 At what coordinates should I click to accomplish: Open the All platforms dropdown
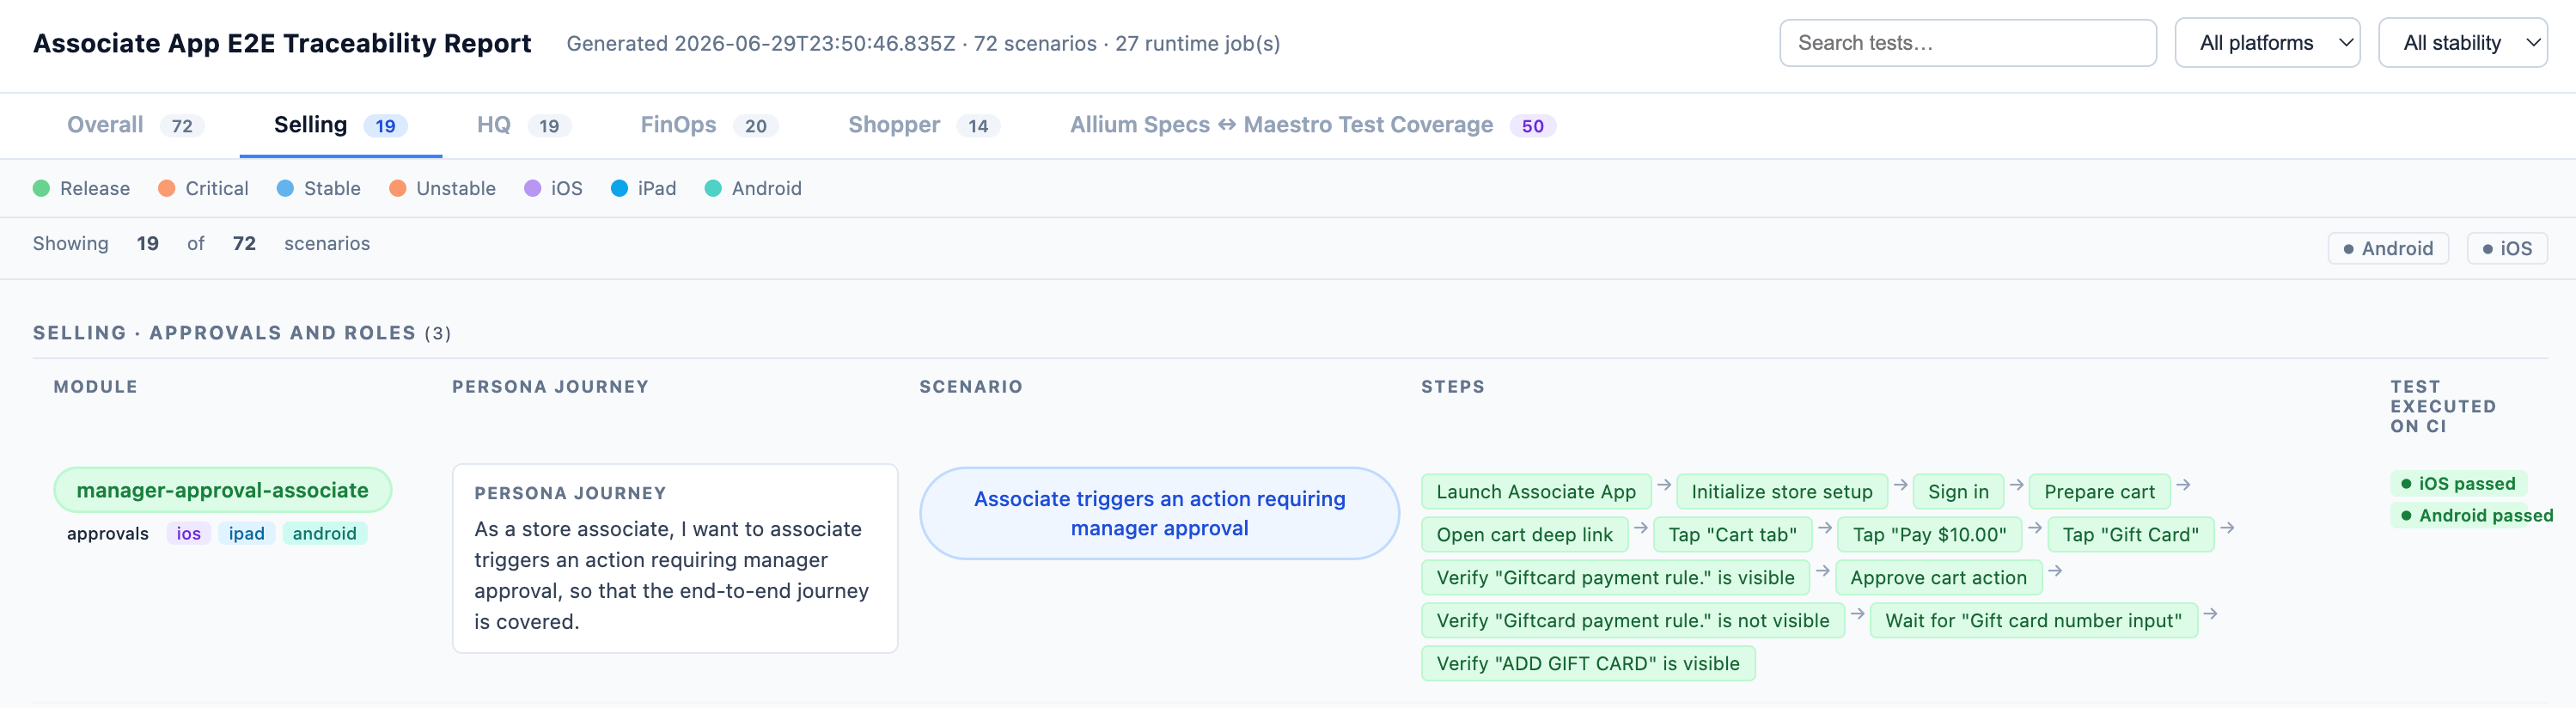click(x=2267, y=43)
